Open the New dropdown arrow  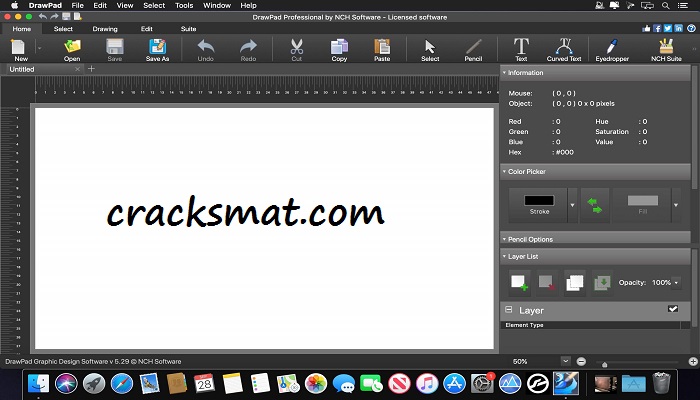(40, 48)
